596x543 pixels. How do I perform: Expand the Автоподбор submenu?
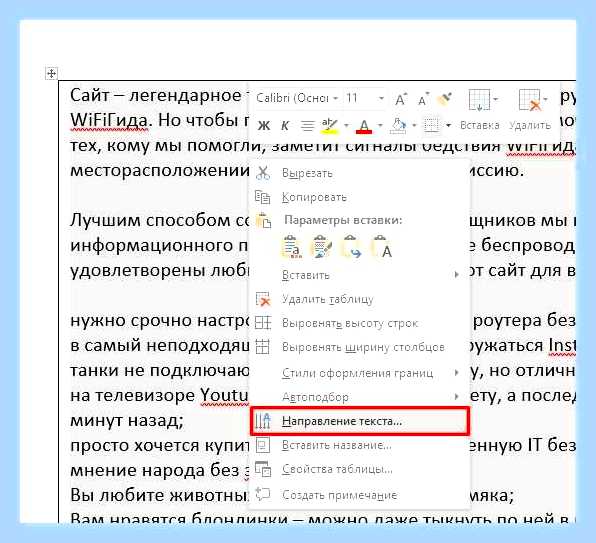point(359,397)
